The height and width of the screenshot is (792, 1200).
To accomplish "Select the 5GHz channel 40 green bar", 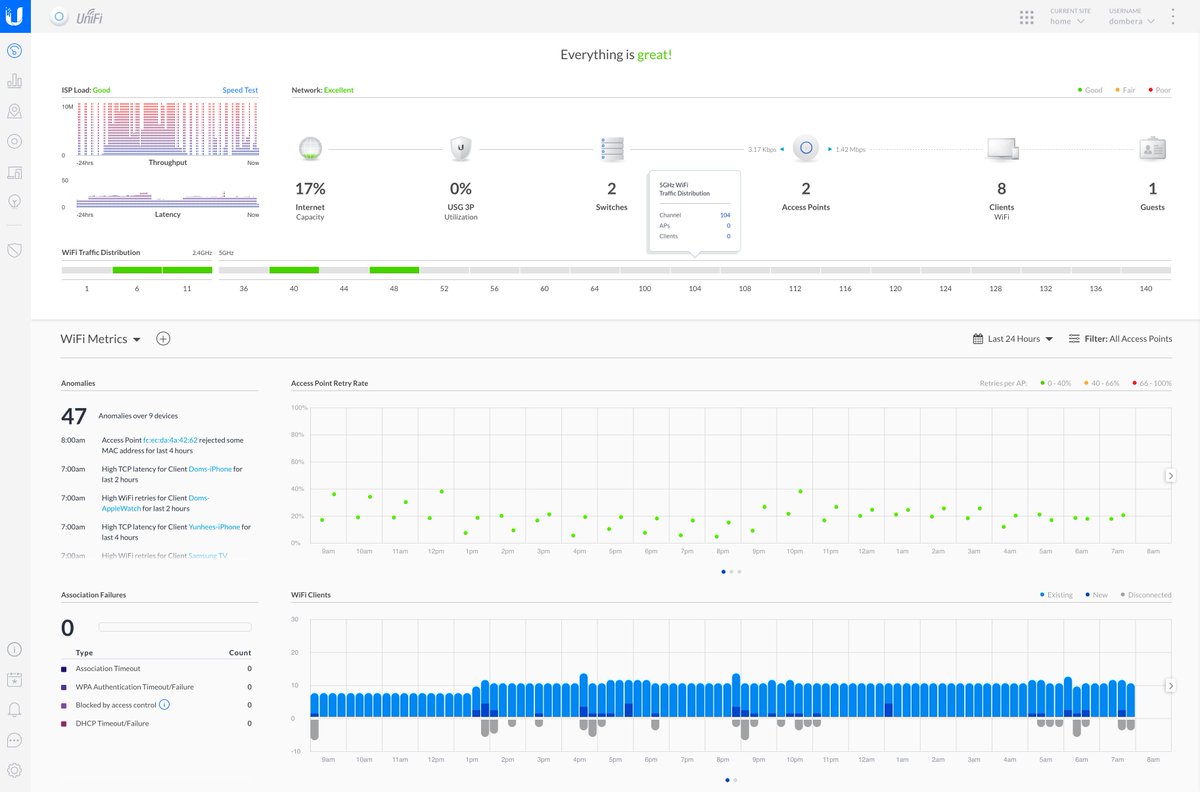I will (x=294, y=270).
